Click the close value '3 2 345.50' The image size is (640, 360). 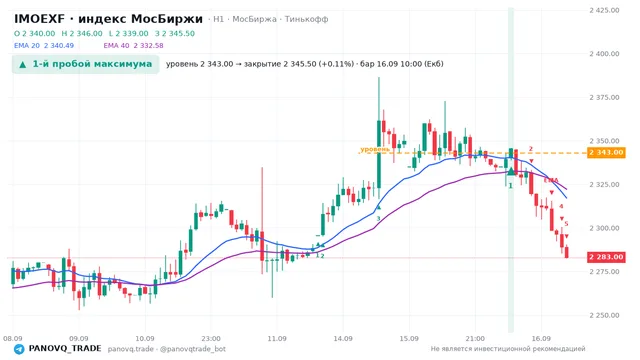coord(175,33)
